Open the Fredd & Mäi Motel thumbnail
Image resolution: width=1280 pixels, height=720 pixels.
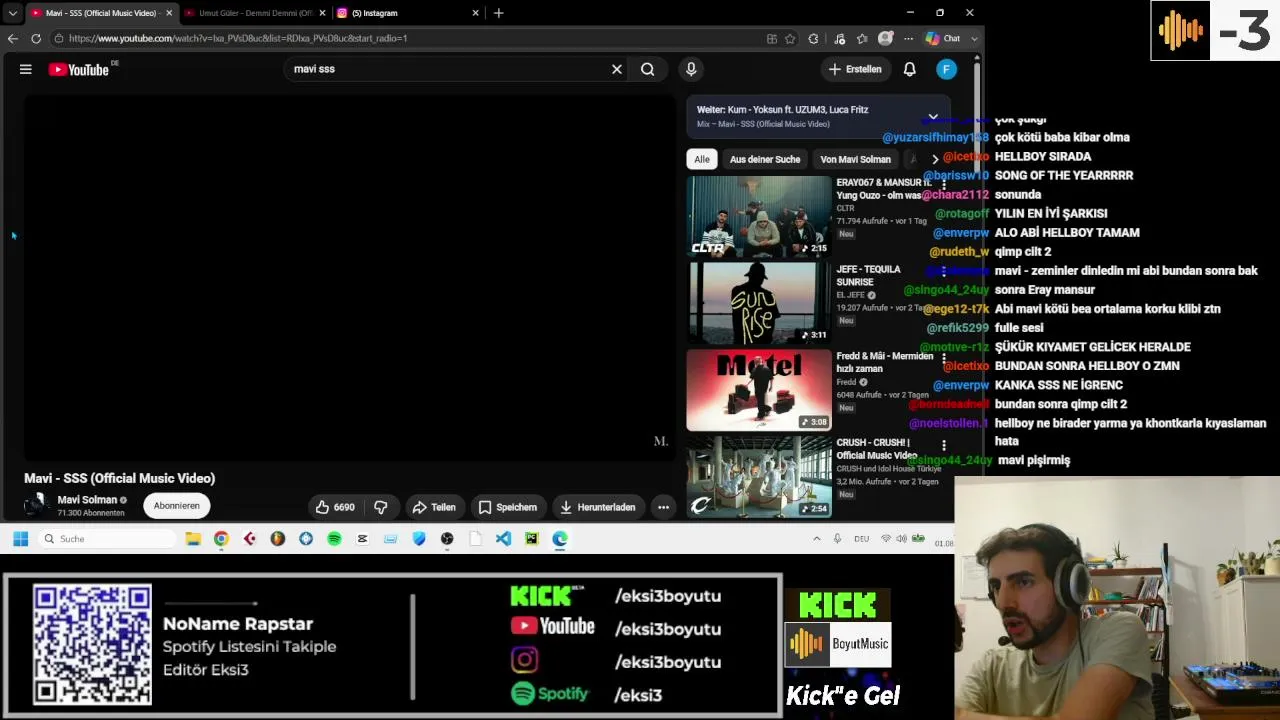coord(759,390)
